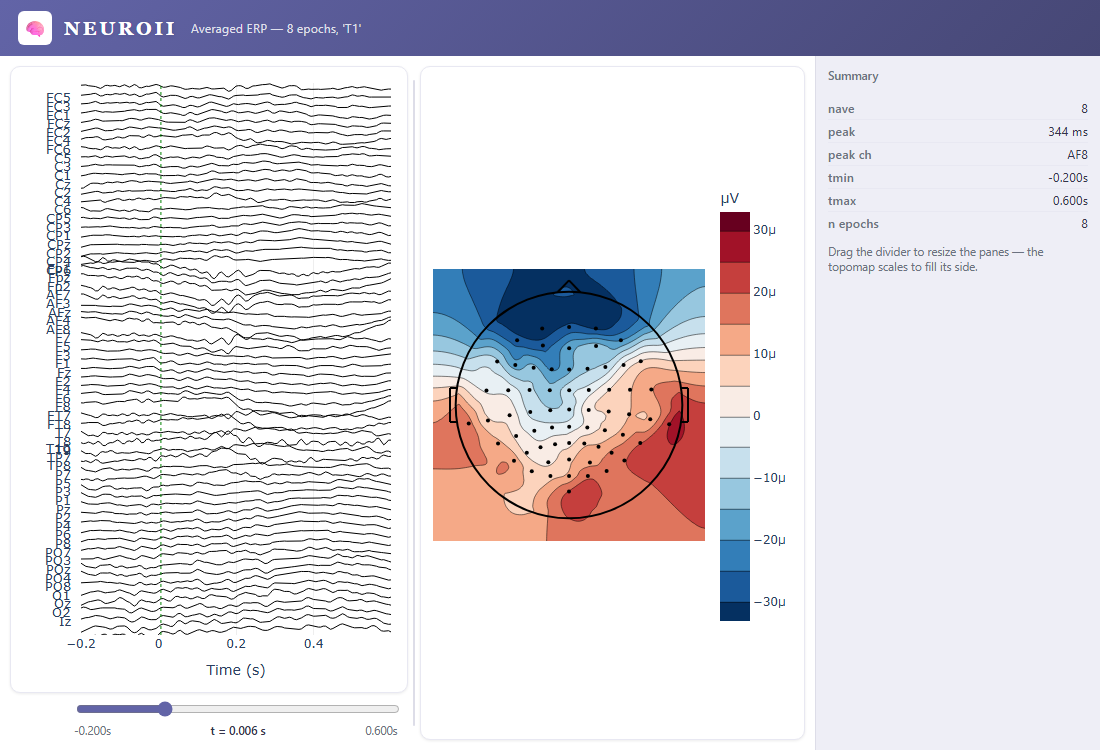Click the green dashed time marker line
Screen dimensions: 1100x750
pyautogui.click(x=161, y=358)
